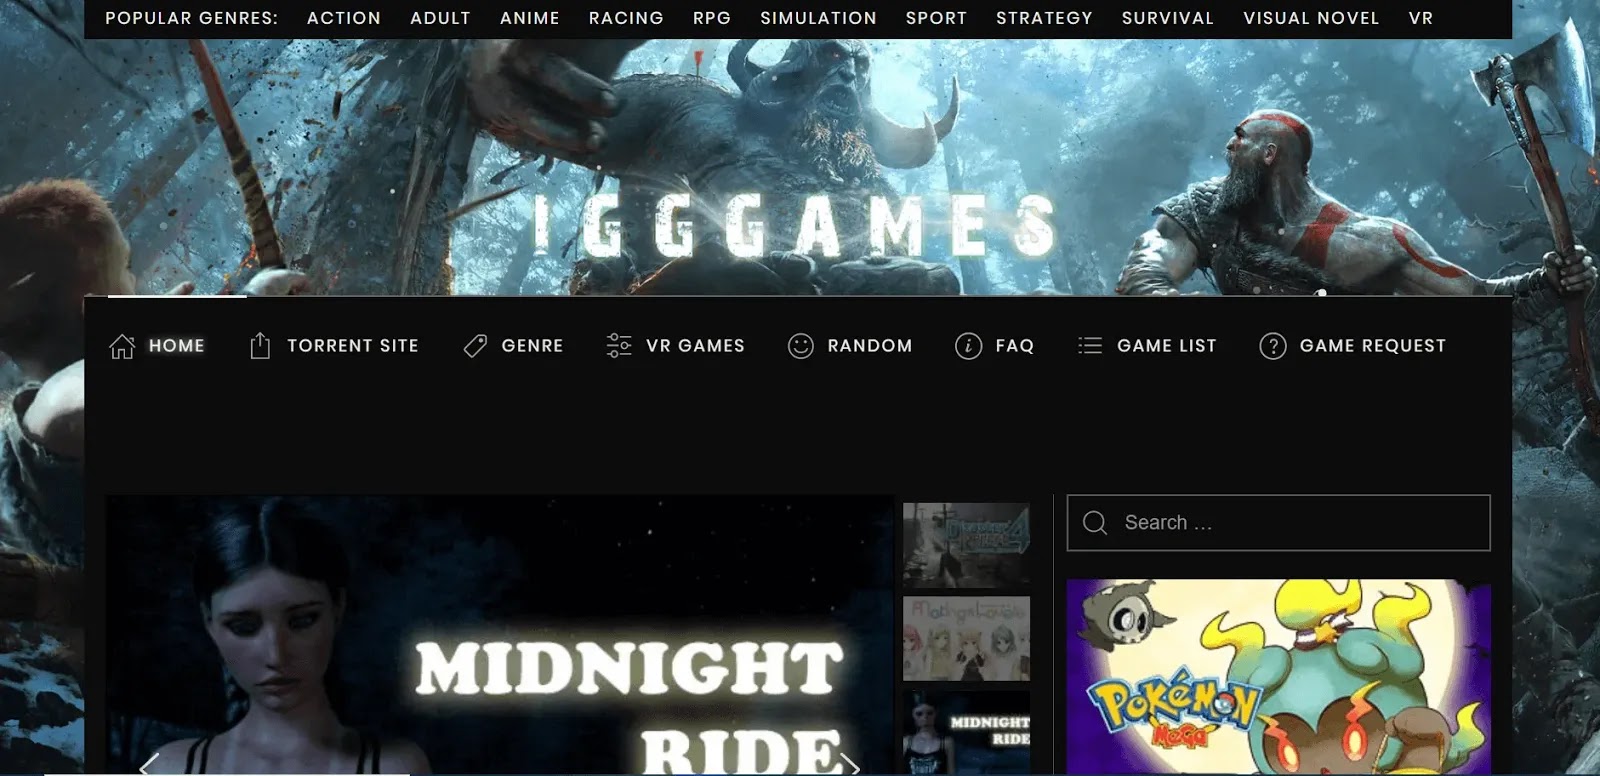Viewport: 1600px width, 776px height.
Task: Select the anime girls game thumbnail
Action: (966, 639)
